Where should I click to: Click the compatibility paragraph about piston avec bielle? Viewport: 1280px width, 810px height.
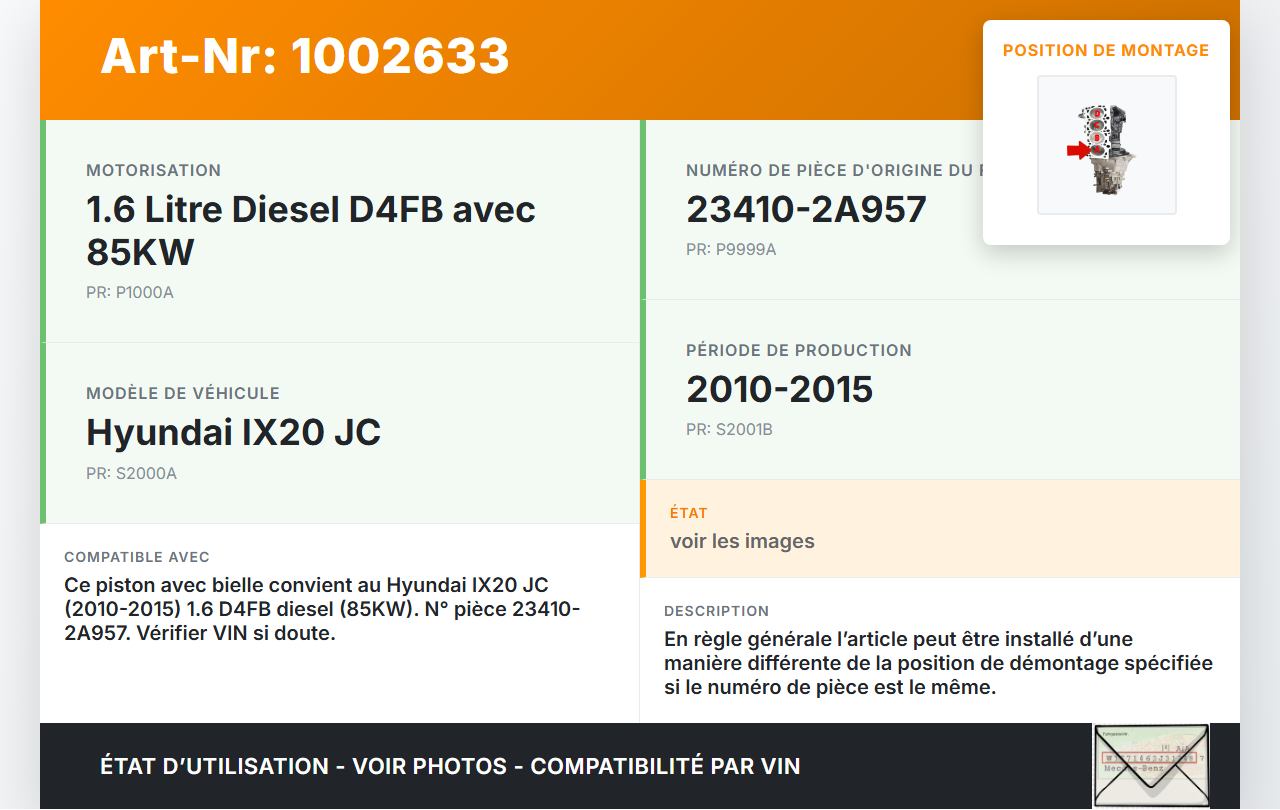[x=321, y=608]
